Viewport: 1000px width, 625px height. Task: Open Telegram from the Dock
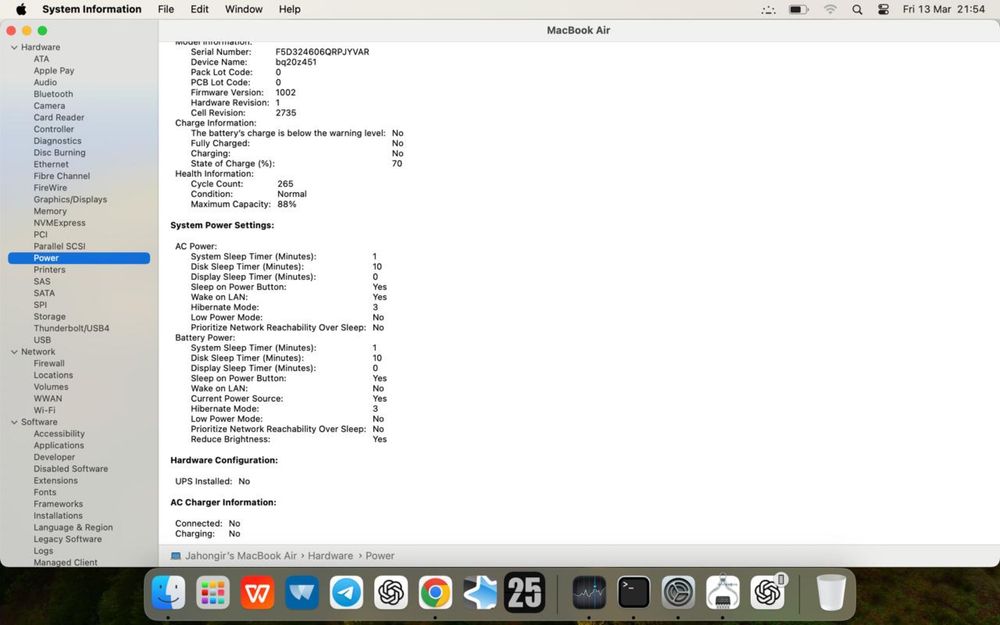point(346,592)
